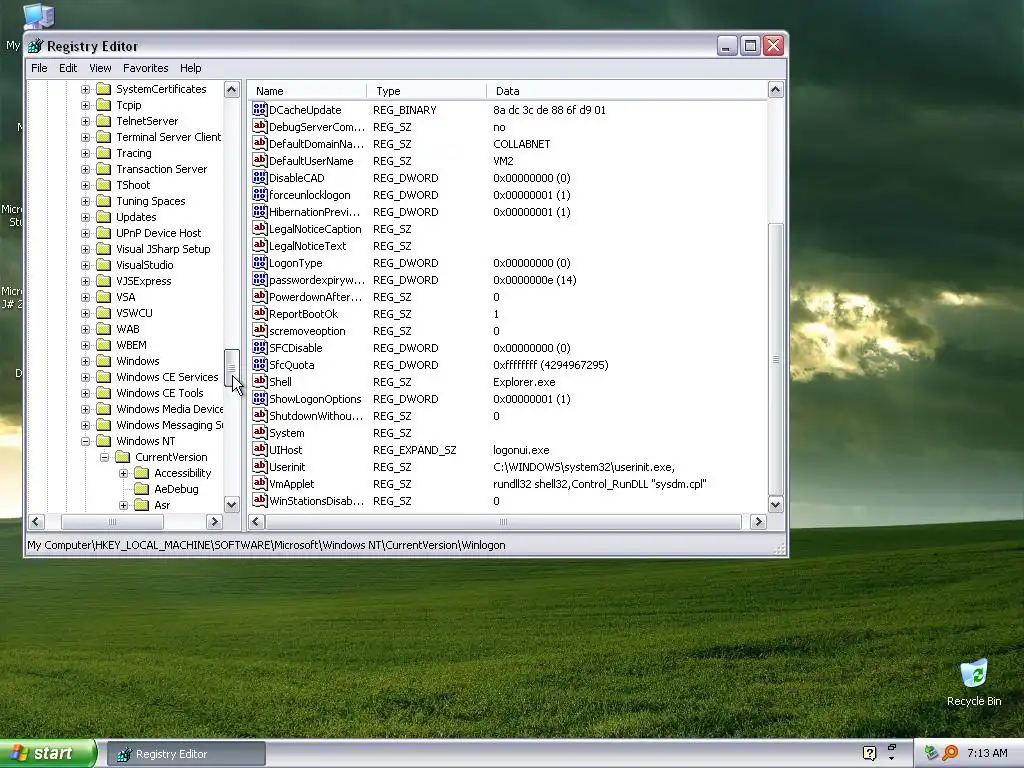This screenshot has width=1024, height=768.
Task: Click the DCacheUpdate binary value icon
Action: [x=259, y=110]
